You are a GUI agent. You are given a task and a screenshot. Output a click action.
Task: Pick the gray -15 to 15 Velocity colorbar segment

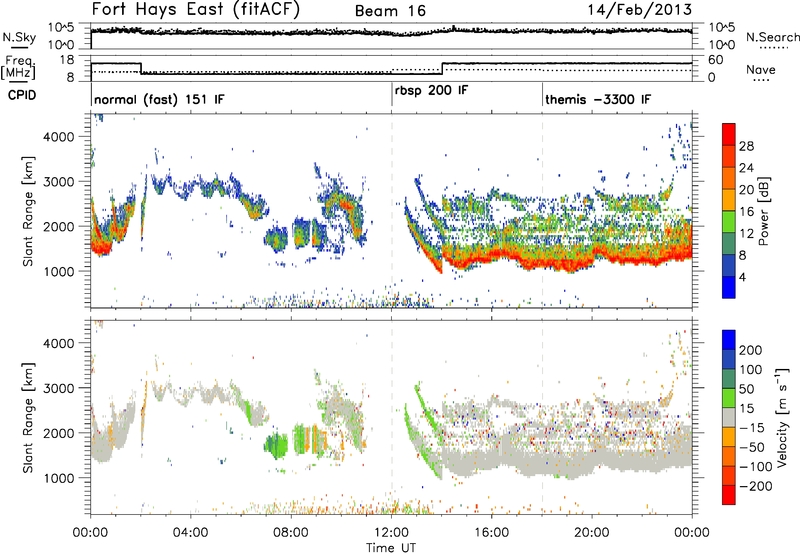729,418
